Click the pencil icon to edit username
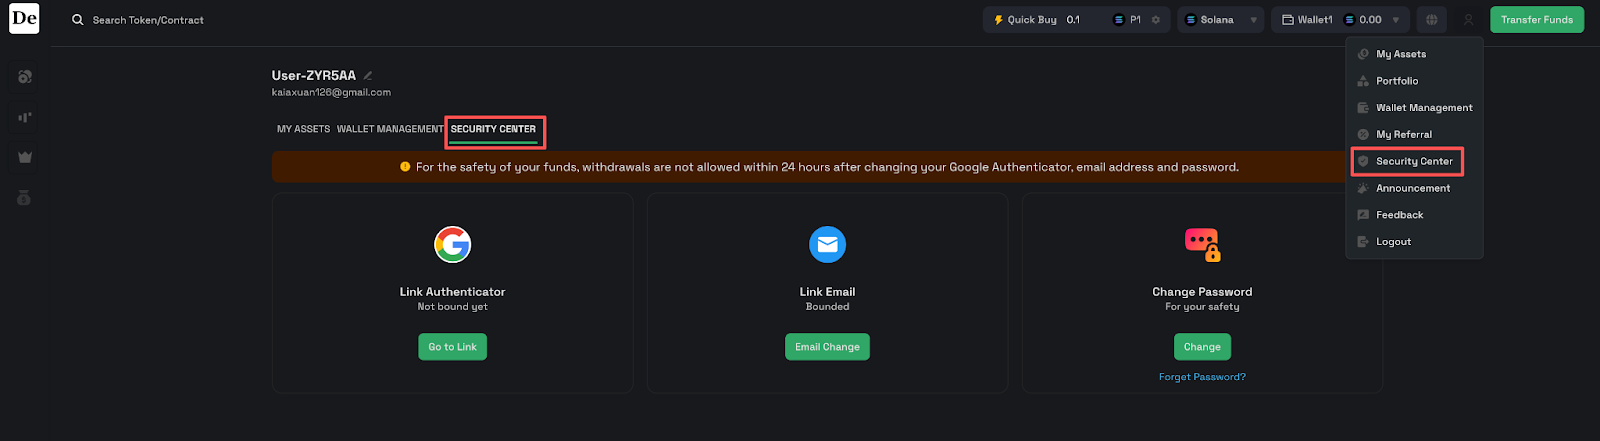The height and width of the screenshot is (441, 1600). pyautogui.click(x=368, y=75)
